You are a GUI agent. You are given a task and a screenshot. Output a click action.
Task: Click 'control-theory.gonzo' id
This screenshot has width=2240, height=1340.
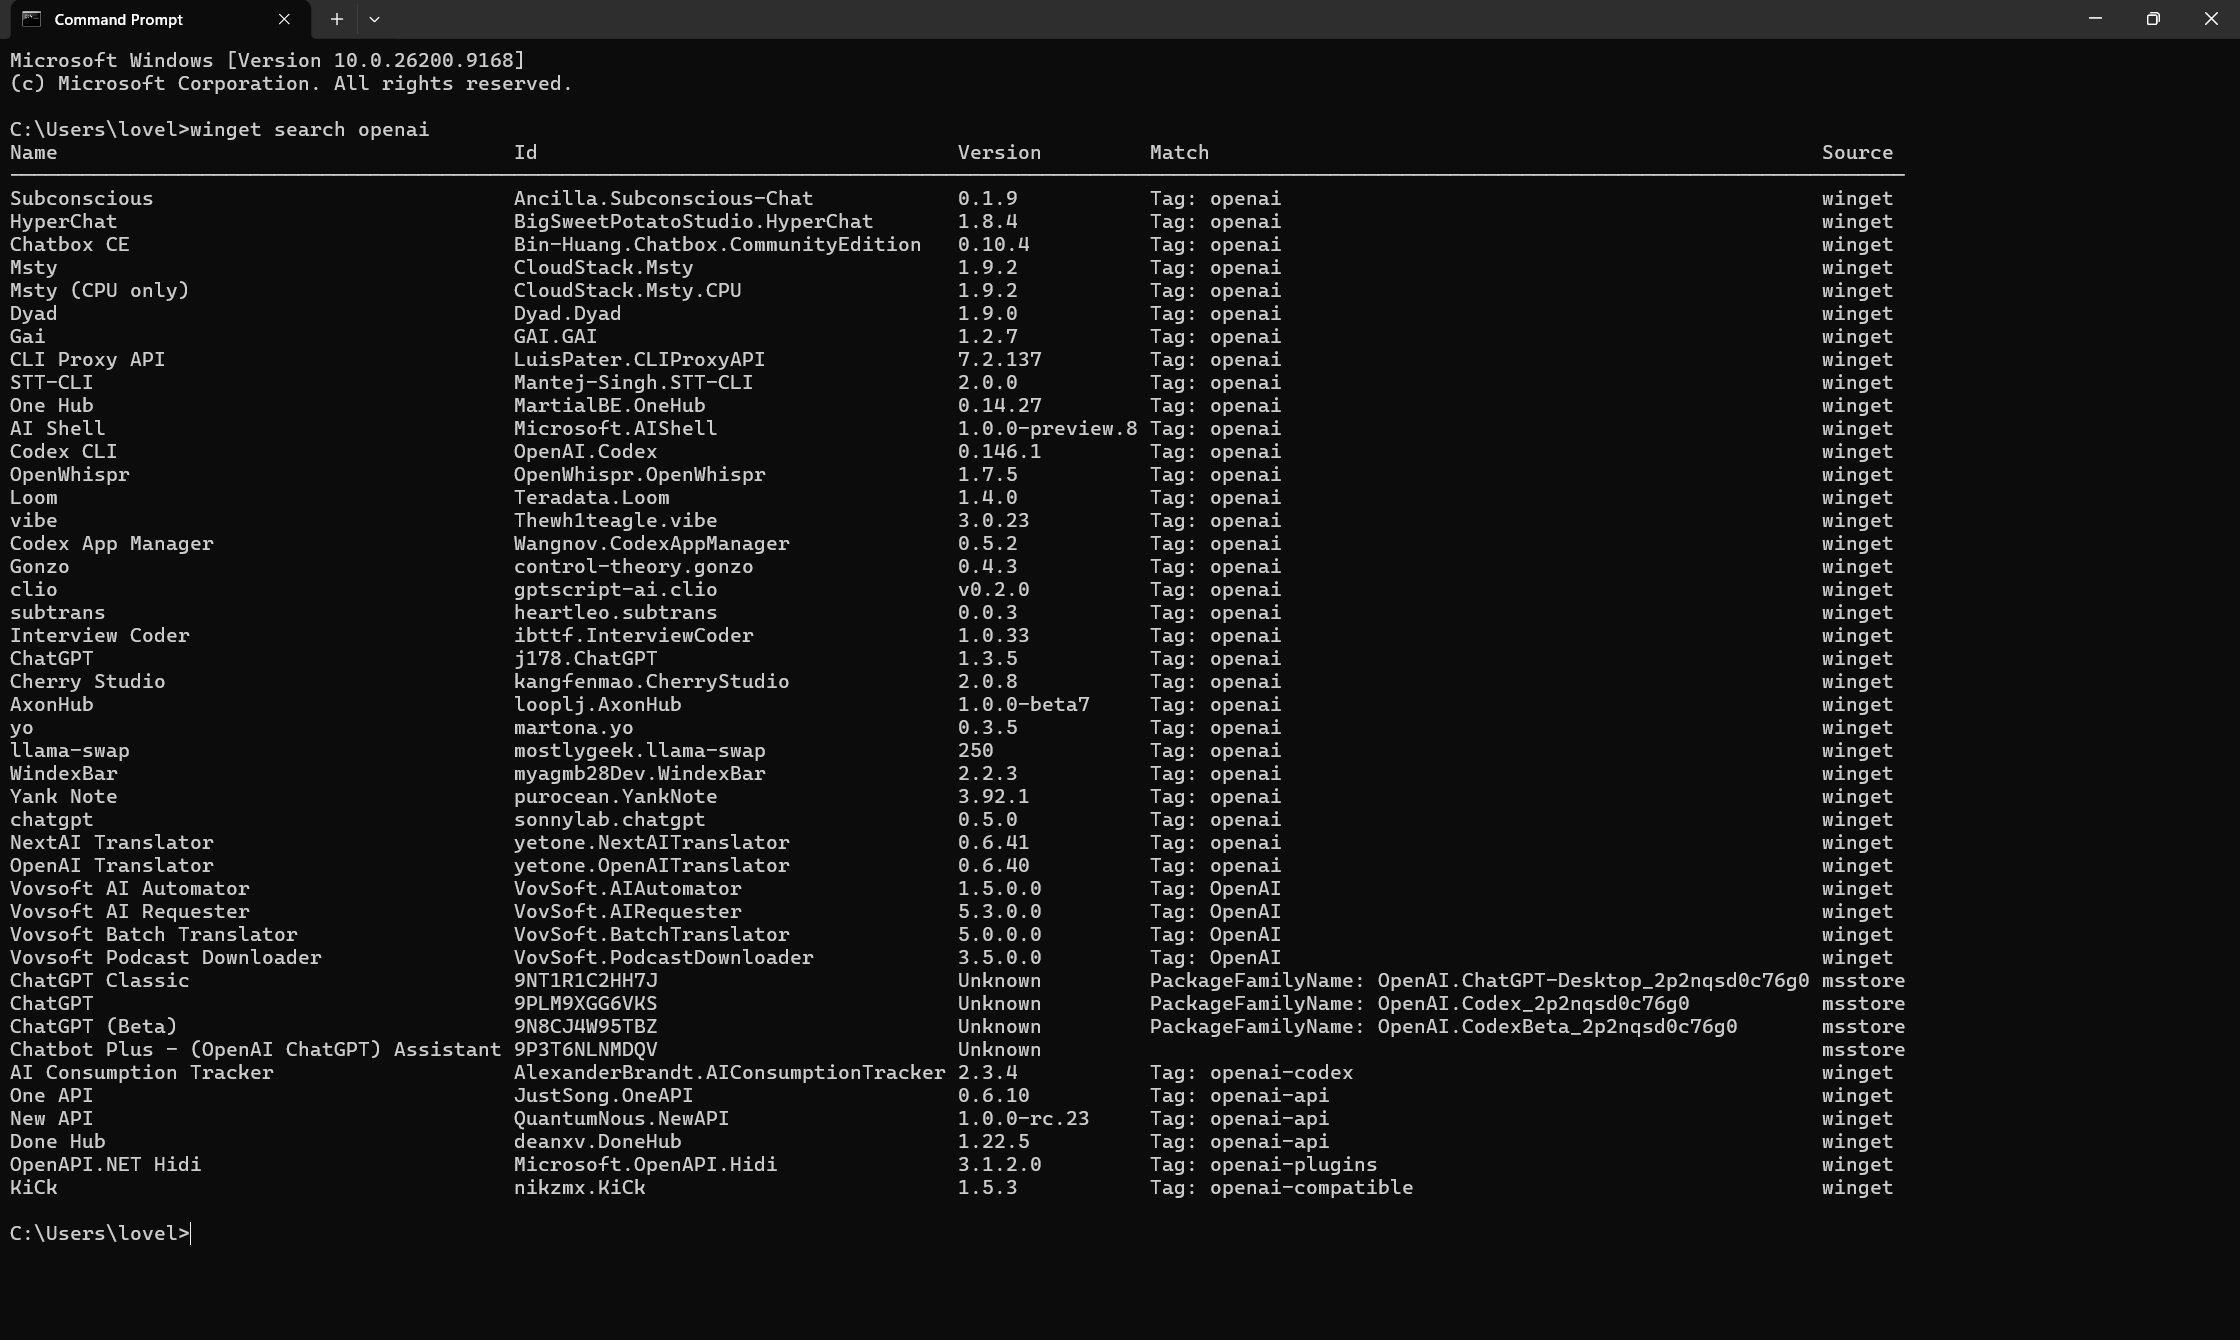[x=634, y=566]
